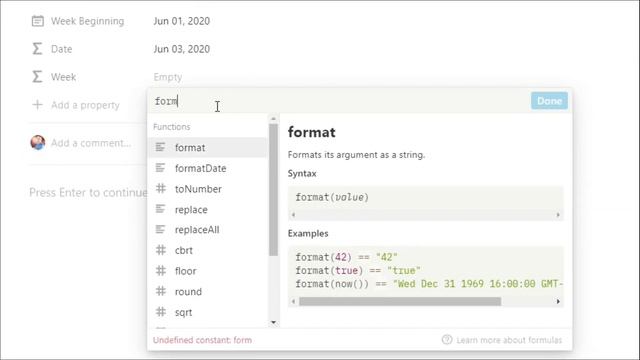Click the Press Enter to continue placeholder
This screenshot has width=640, height=360.
point(88,192)
